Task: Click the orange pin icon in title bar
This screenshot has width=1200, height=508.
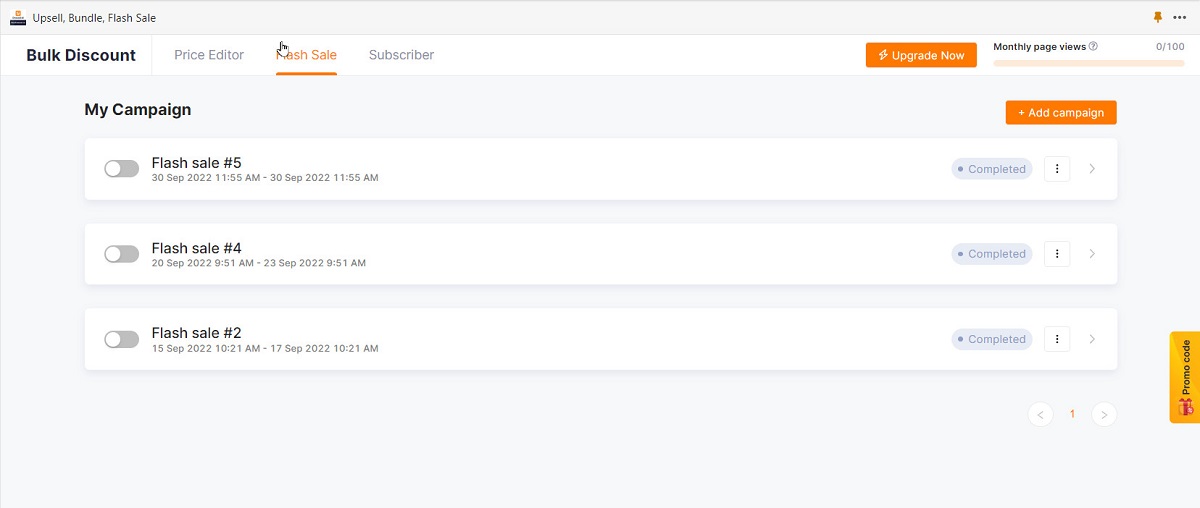Action: [1158, 17]
